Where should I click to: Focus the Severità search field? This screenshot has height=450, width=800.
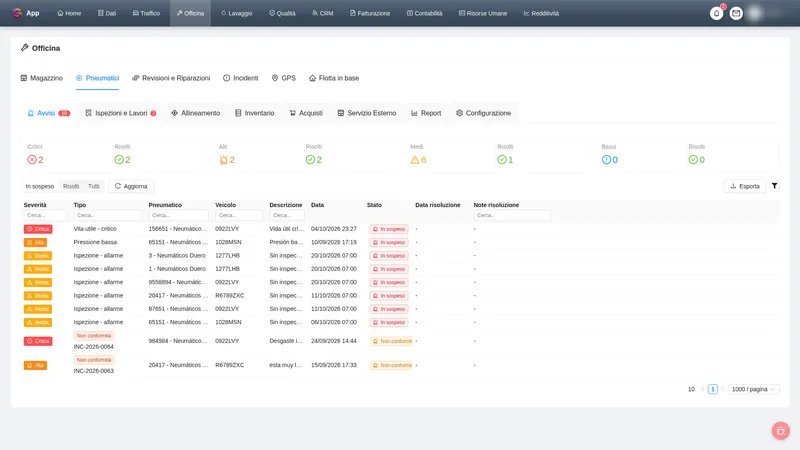[x=45, y=215]
